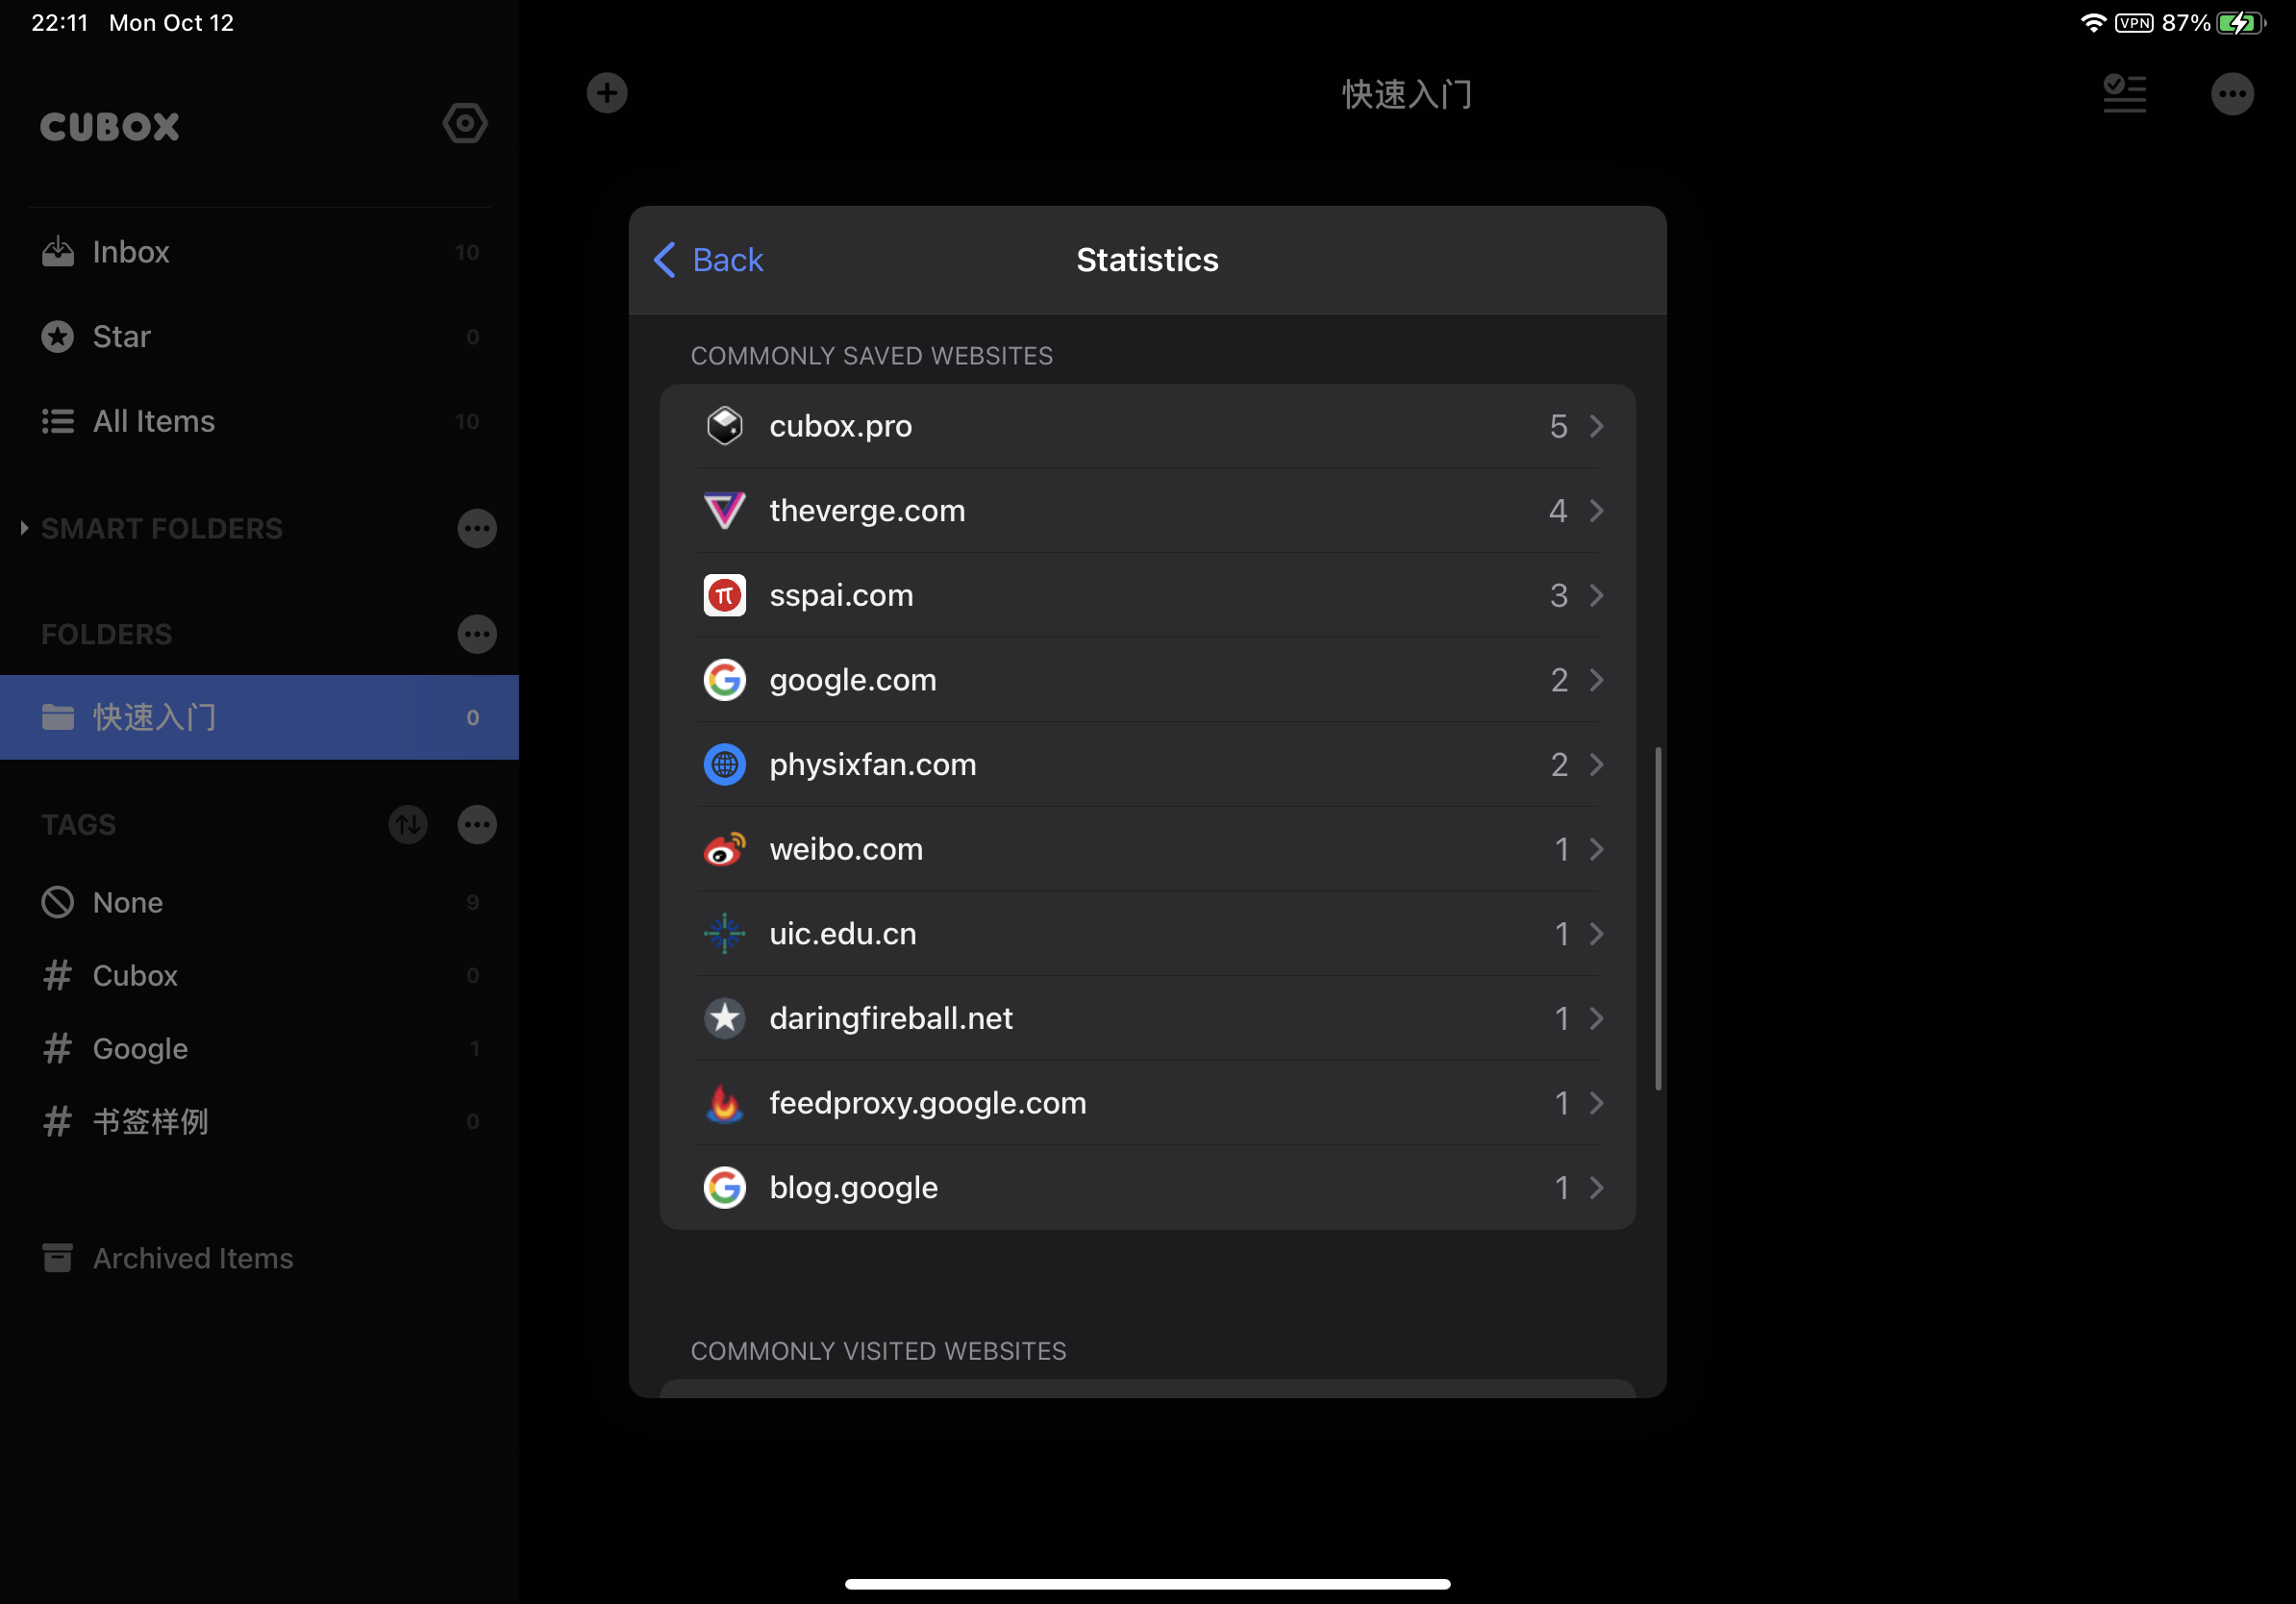Click the Cubox logo
This screenshot has width=2296, height=1604.
point(110,127)
